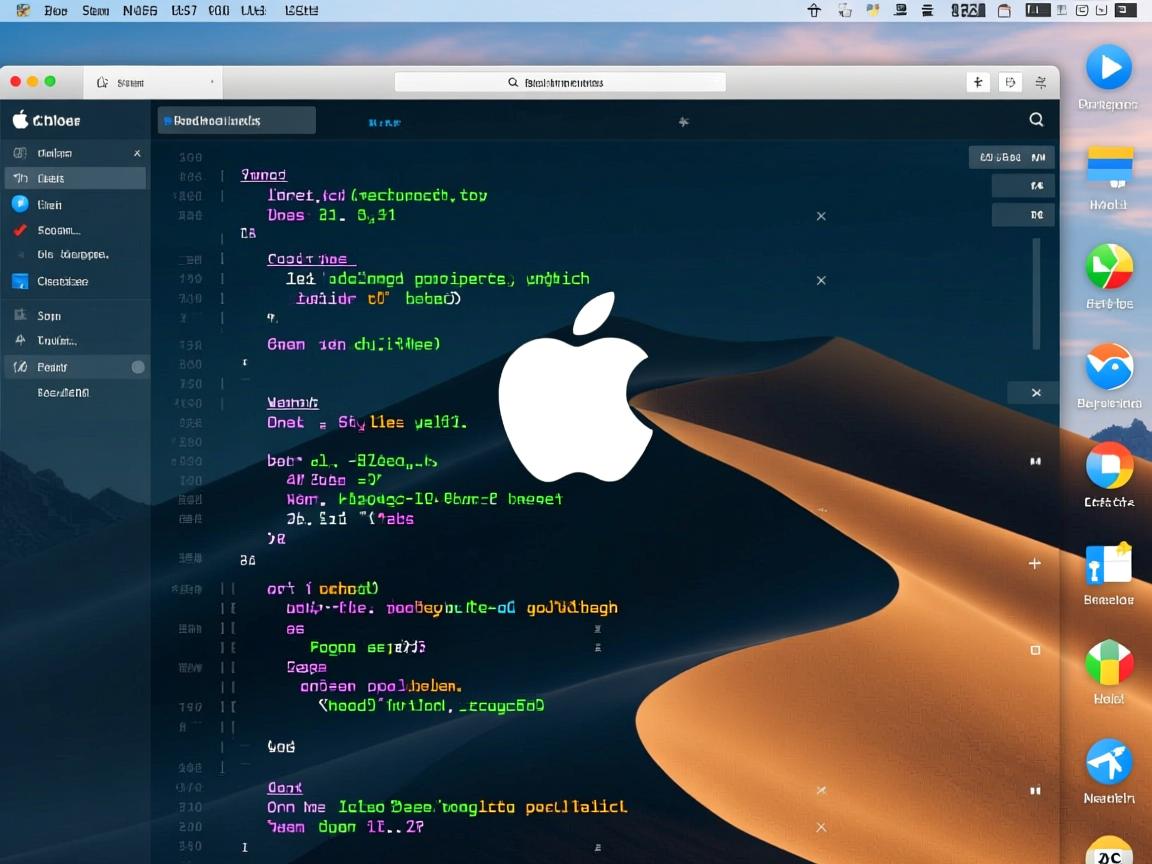Check the small square box on the editor's right edge
This screenshot has width=1152, height=864.
tap(1035, 650)
